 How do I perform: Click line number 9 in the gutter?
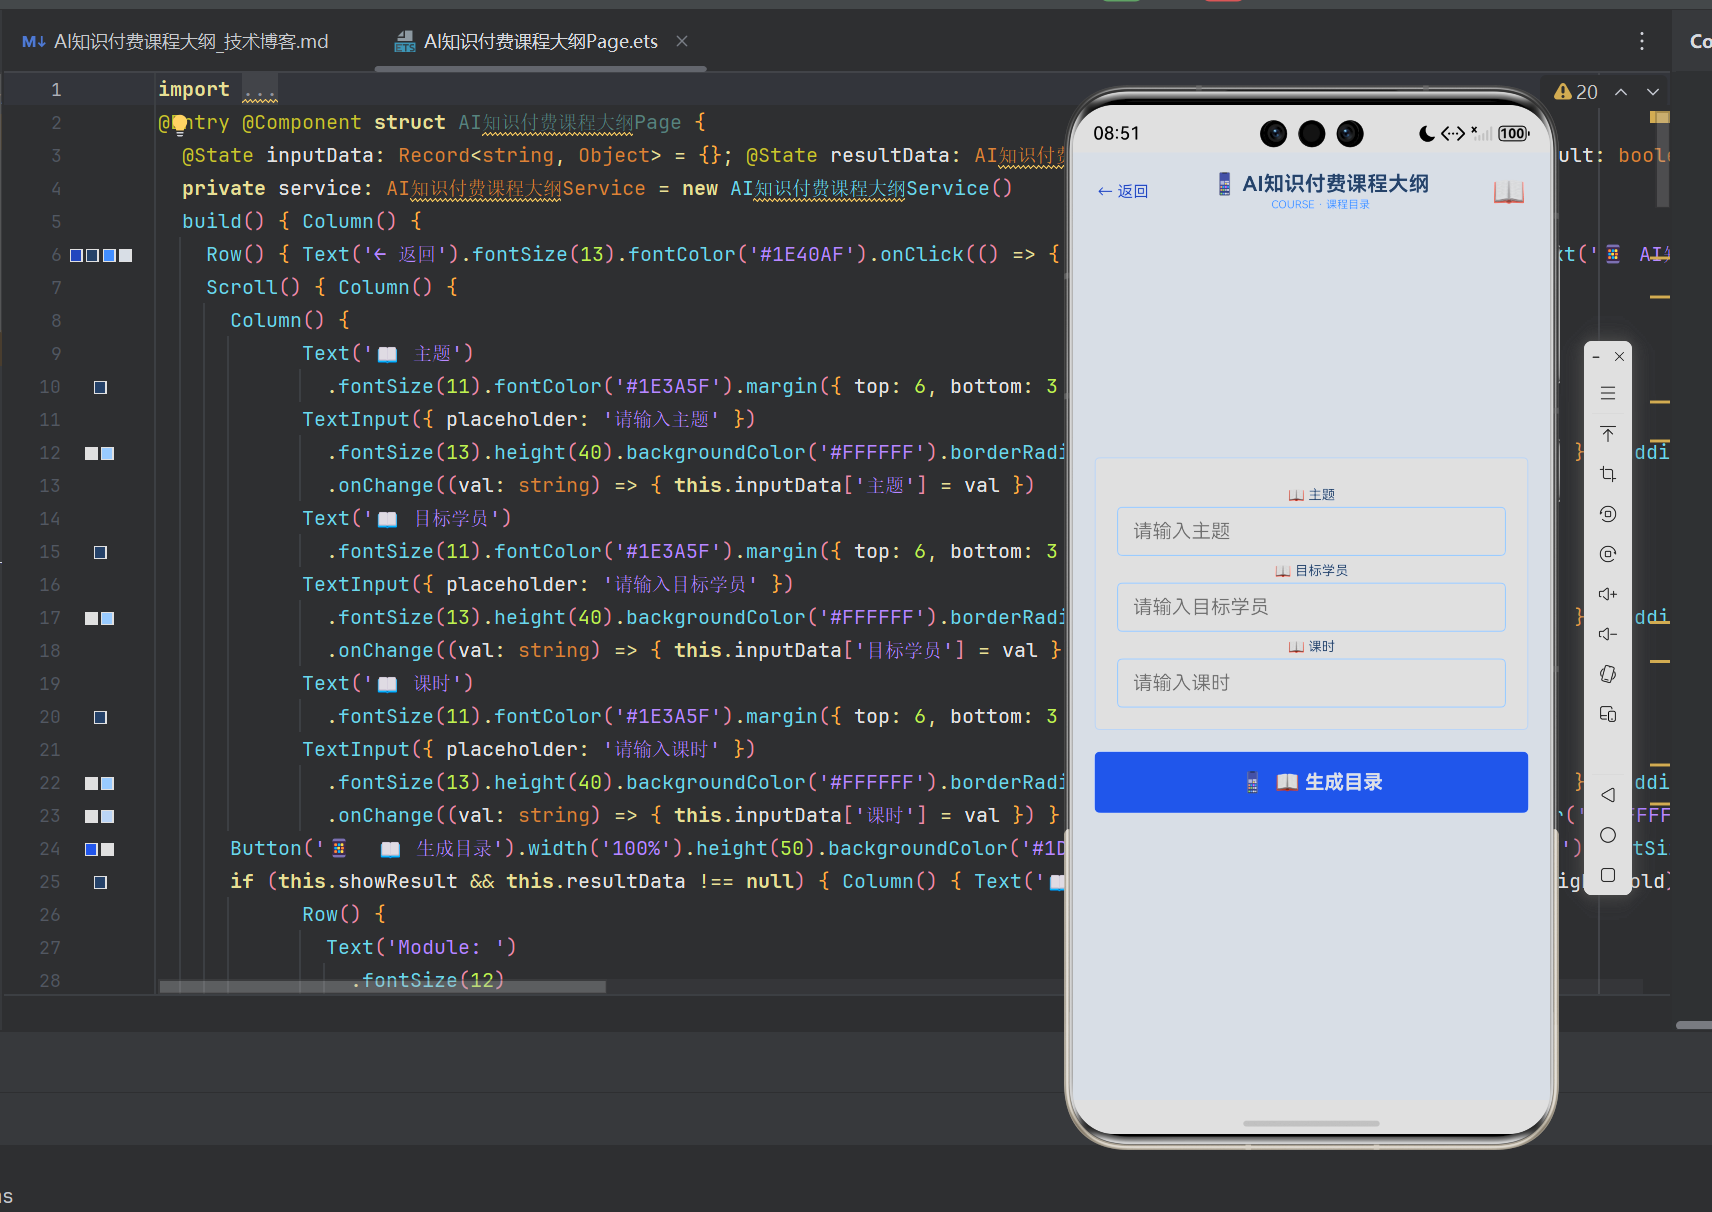(x=56, y=354)
